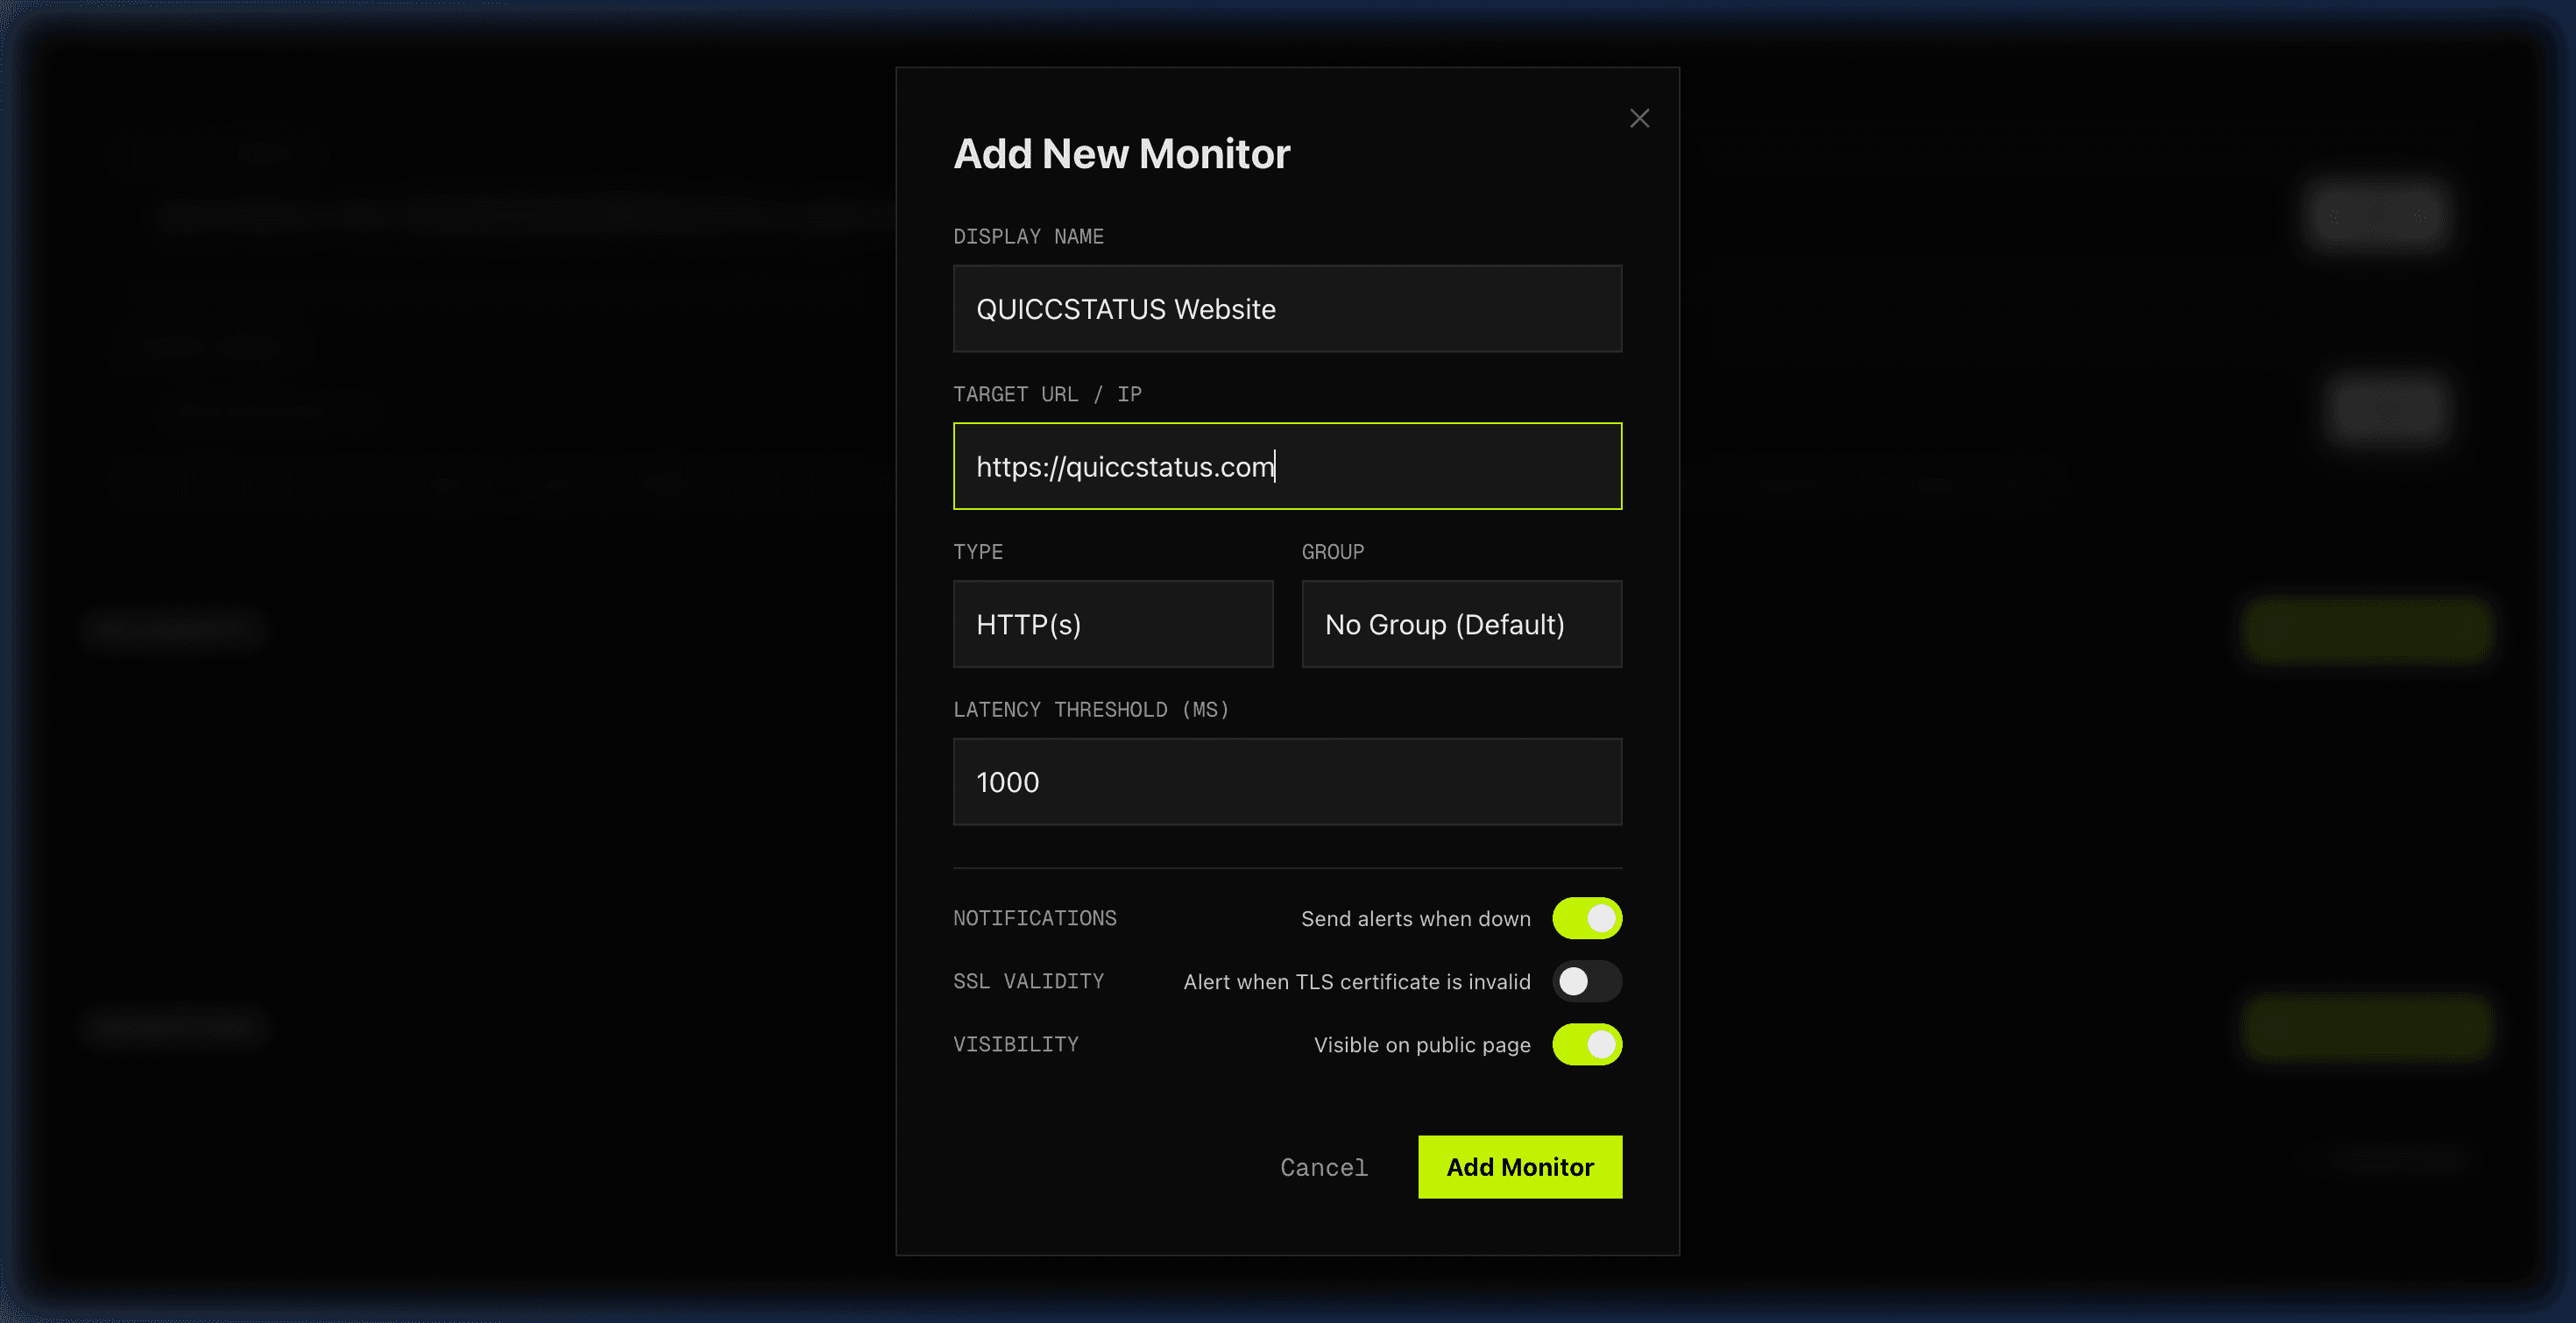2576x1323 pixels.
Task: Click the Add Monitor button
Action: pyautogui.click(x=1519, y=1166)
